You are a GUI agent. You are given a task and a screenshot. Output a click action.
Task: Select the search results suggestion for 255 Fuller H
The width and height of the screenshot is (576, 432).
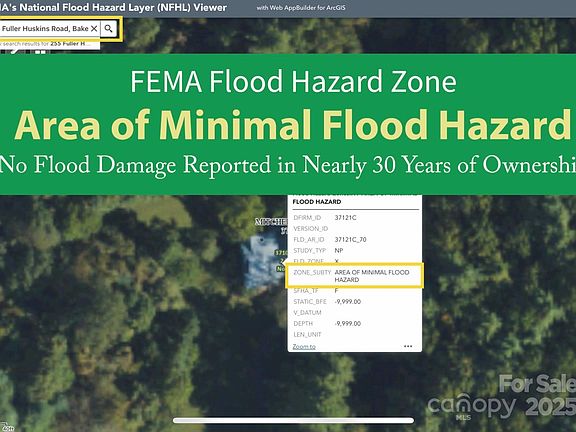pos(49,44)
